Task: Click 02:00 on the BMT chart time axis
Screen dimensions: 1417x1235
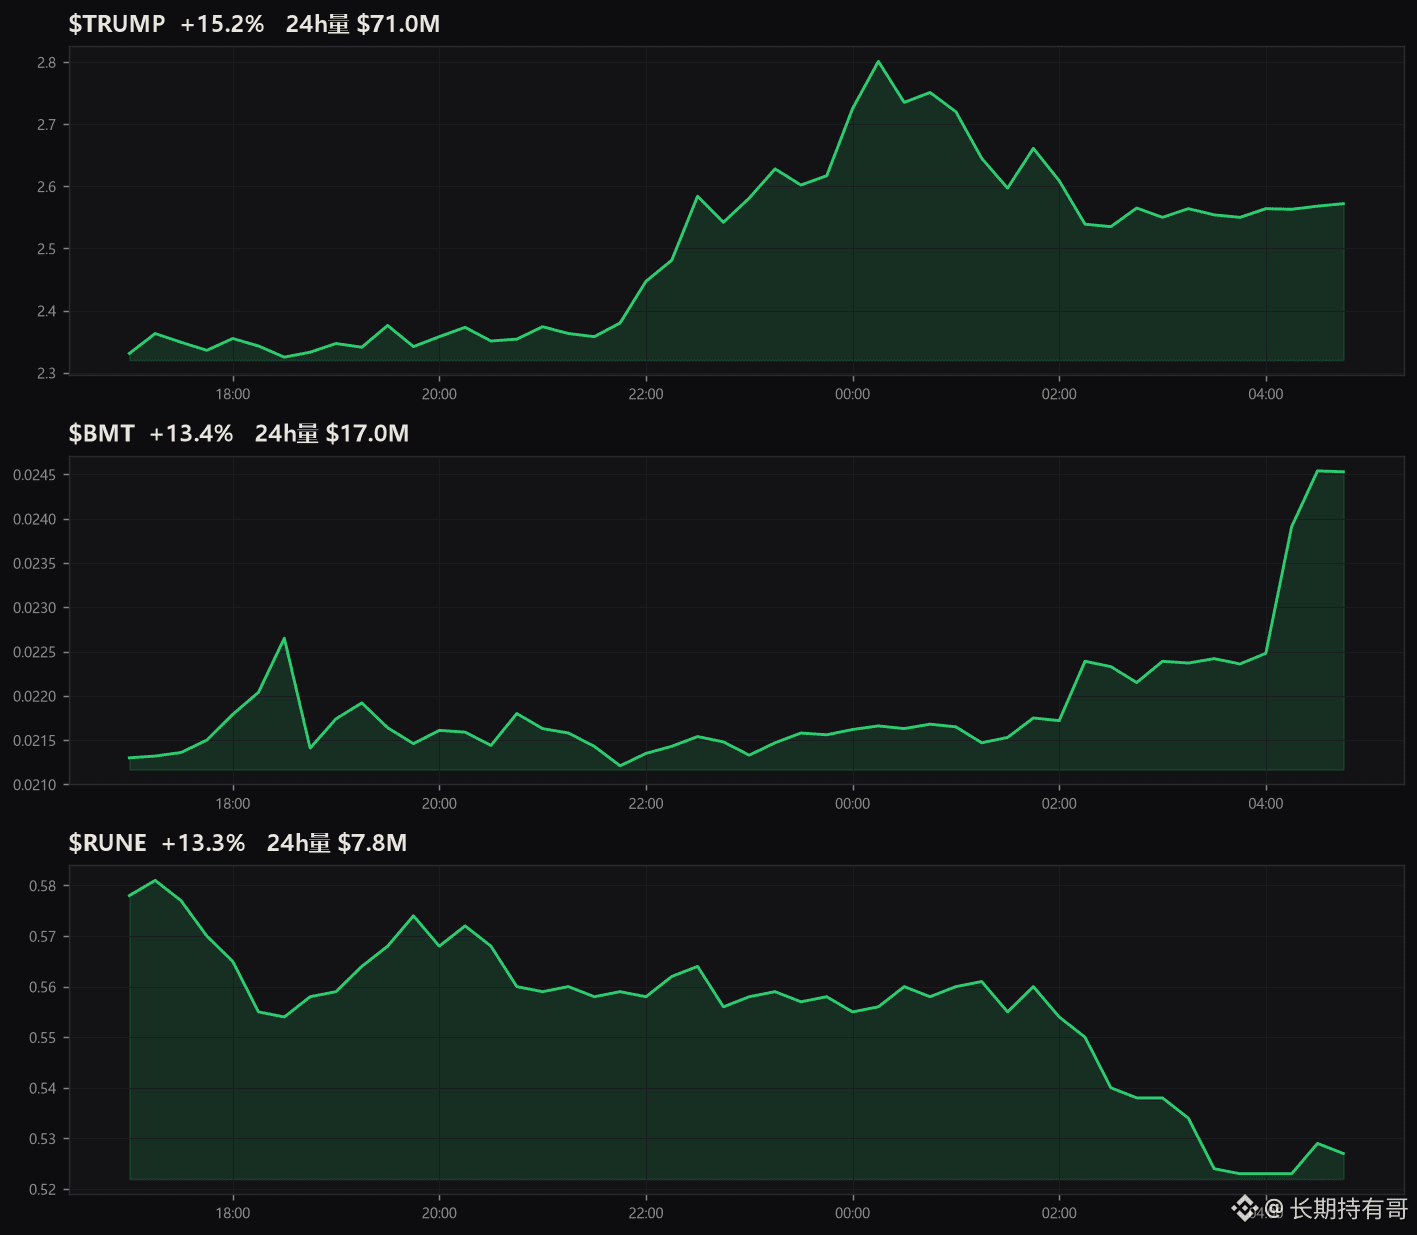Action: point(1059,804)
